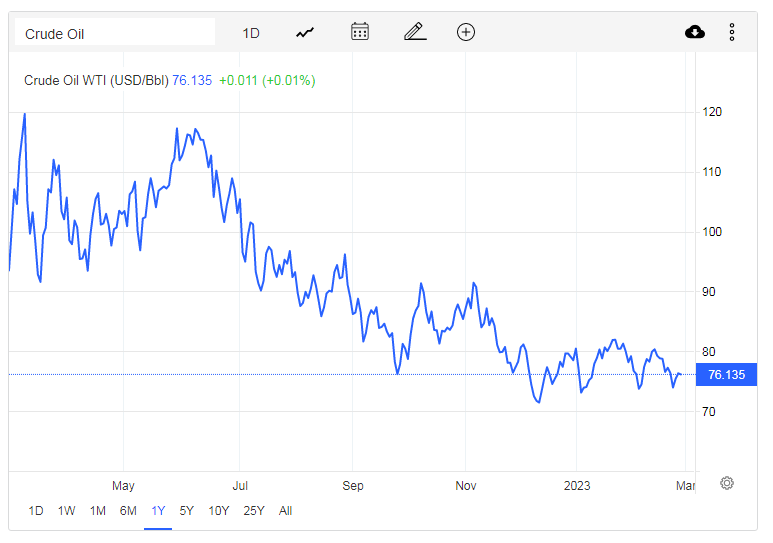Show the 10Y price history
This screenshot has width=773, height=543.
[x=218, y=510]
